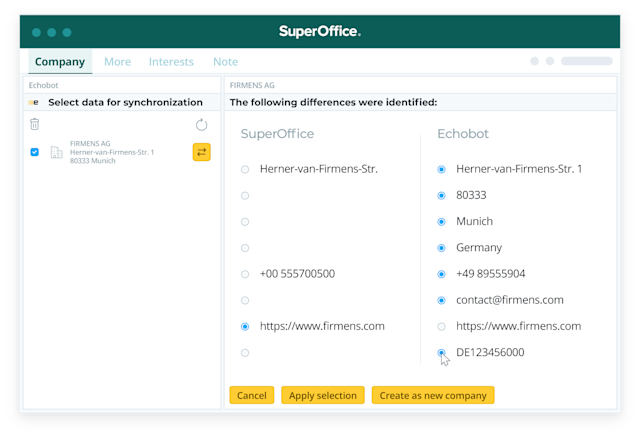Viewport: 640px width, 437px height.
Task: Click the SuperOffice column heading
Action: [x=277, y=134]
